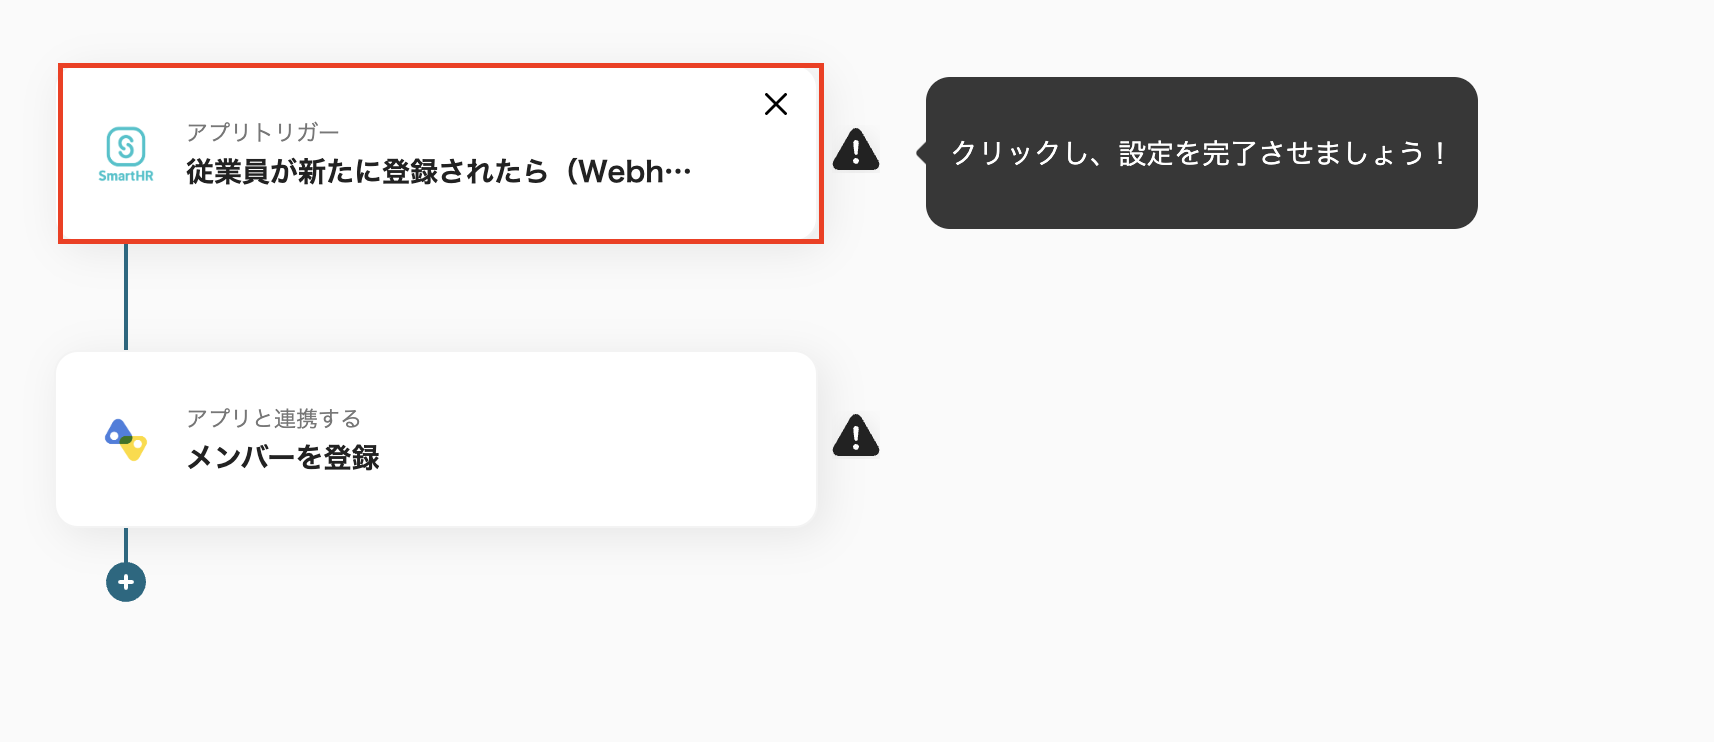Dismiss the trigger card with the X button
The height and width of the screenshot is (742, 1714).
pos(776,104)
